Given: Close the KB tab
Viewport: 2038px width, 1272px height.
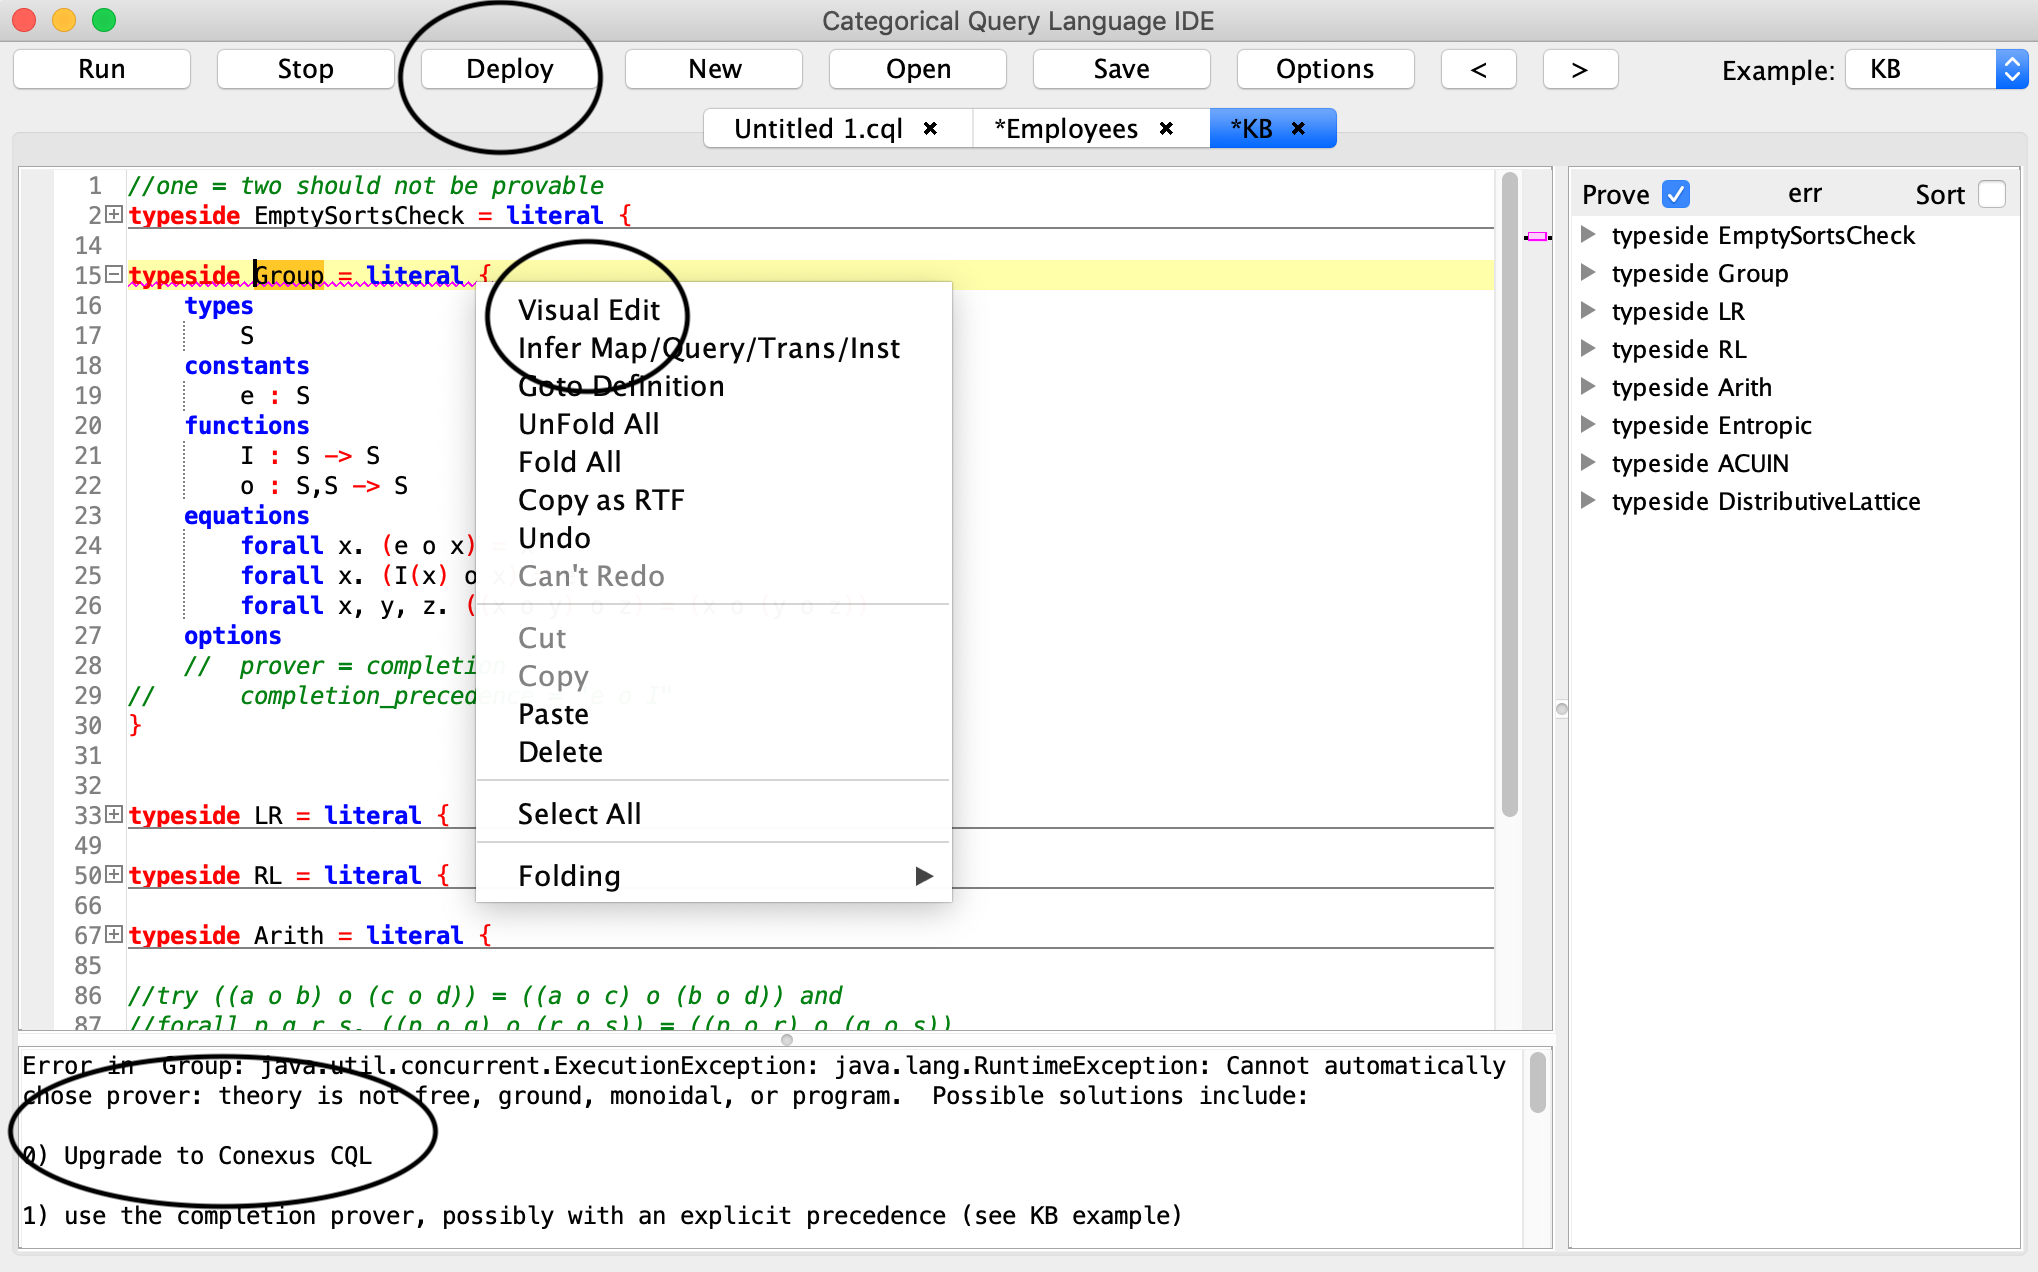Looking at the screenshot, I should pyautogui.click(x=1298, y=128).
